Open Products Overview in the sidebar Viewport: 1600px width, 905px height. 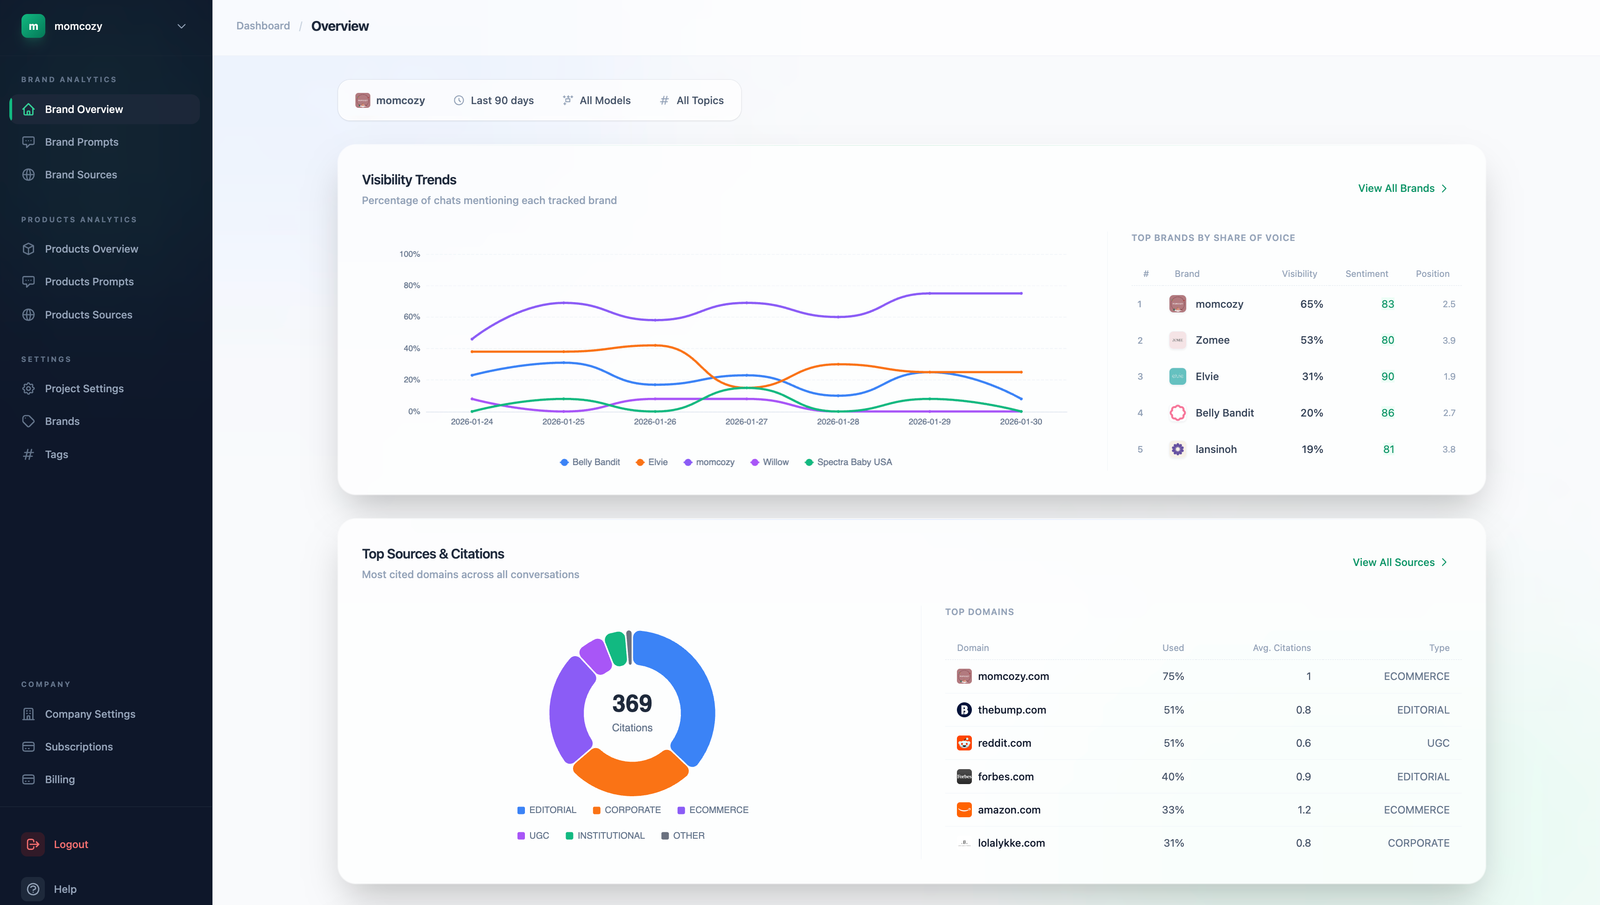pos(91,249)
